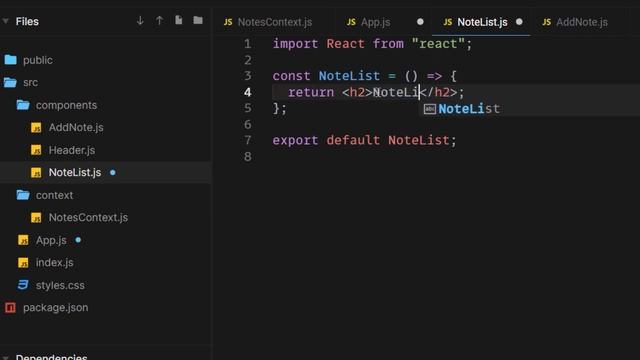Click 'const' keyword on line 3
Image resolution: width=640 pixels, height=360 pixels.
pyautogui.click(x=291, y=76)
